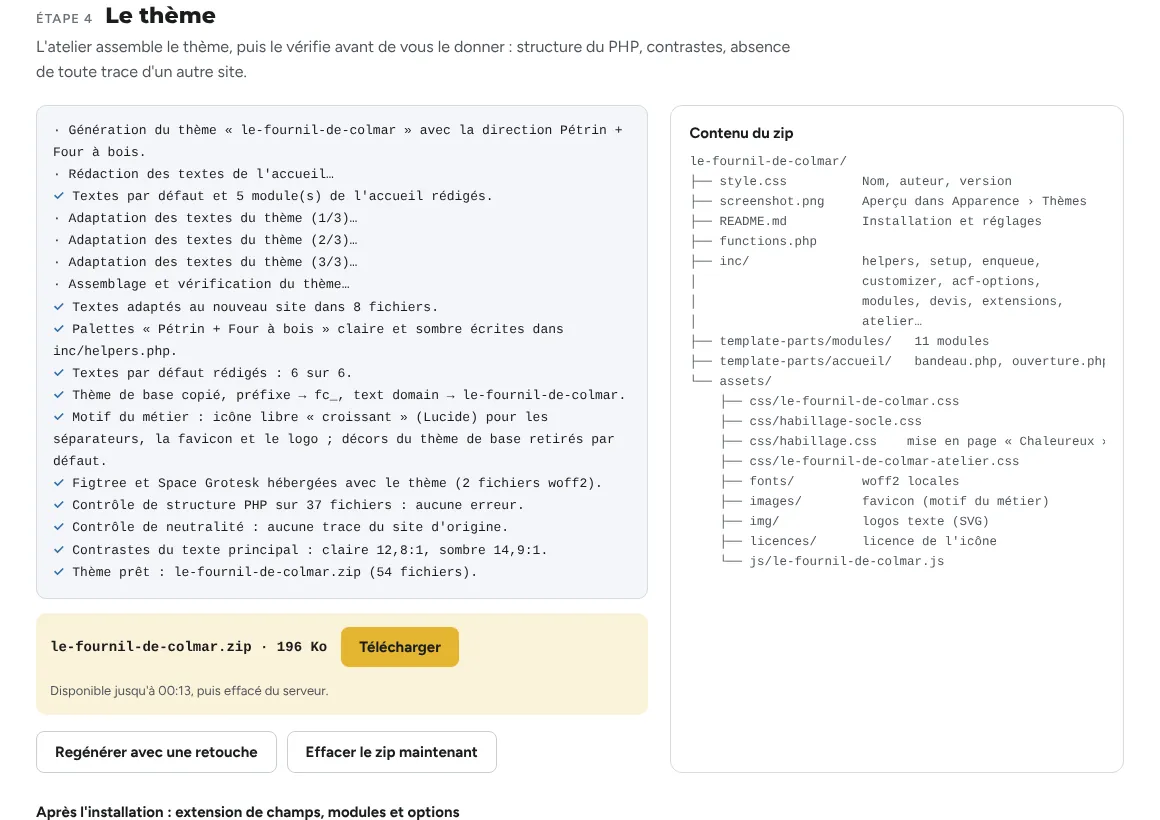The width and height of the screenshot is (1160, 820).
Task: Click the checkmark beside 'Thème prêt' log line
Action: coord(58,572)
